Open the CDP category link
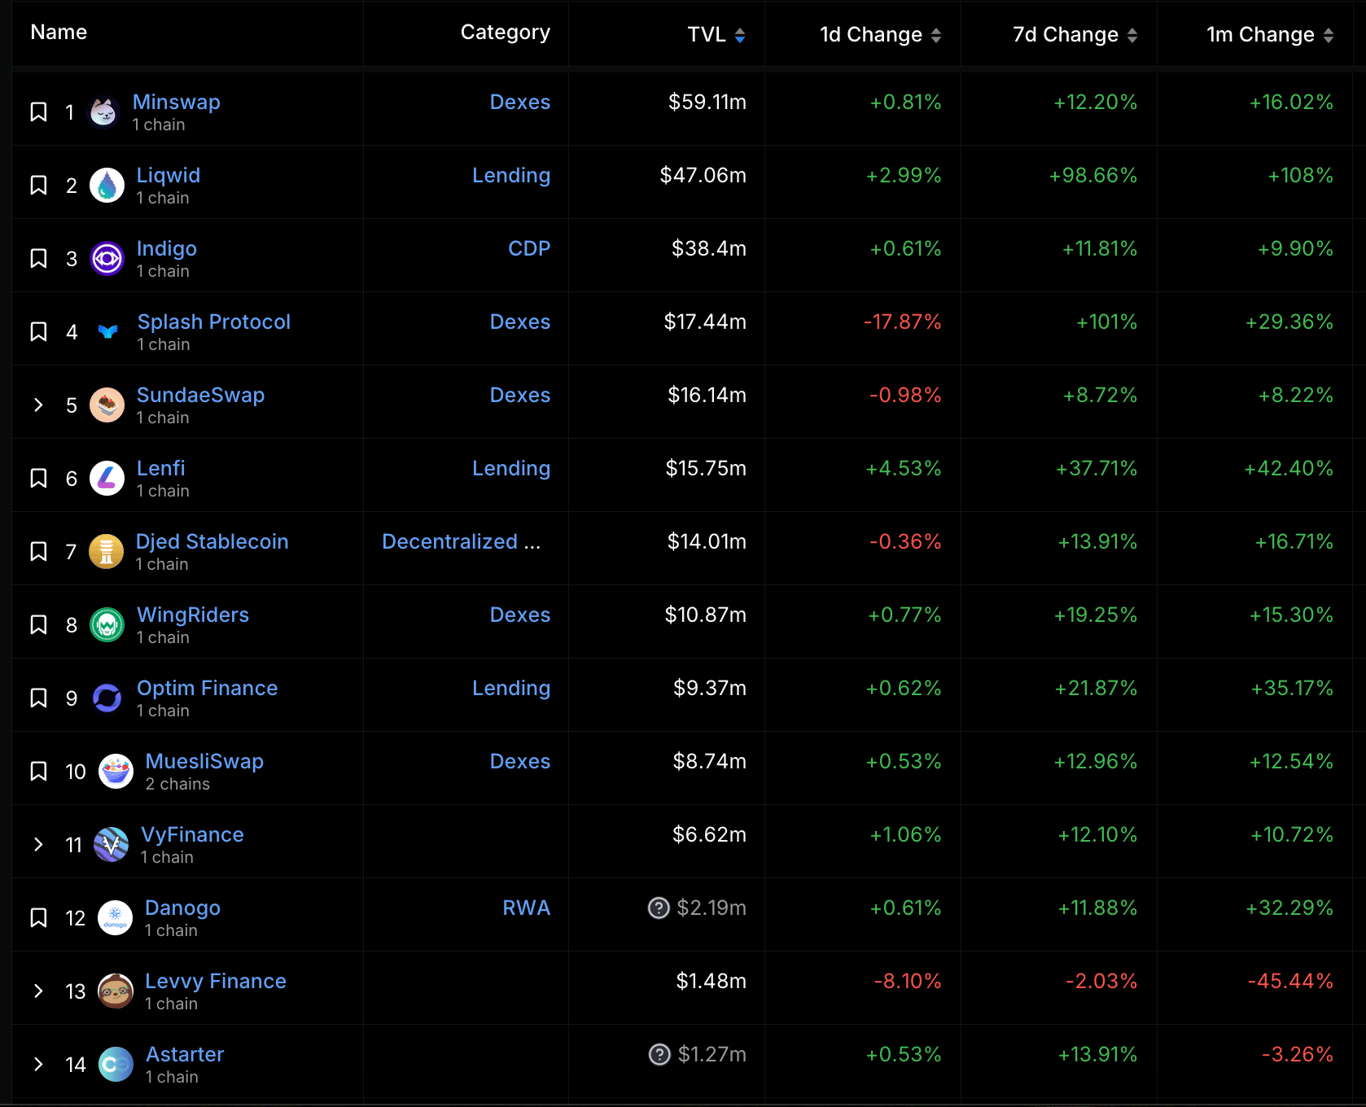 click(x=529, y=248)
